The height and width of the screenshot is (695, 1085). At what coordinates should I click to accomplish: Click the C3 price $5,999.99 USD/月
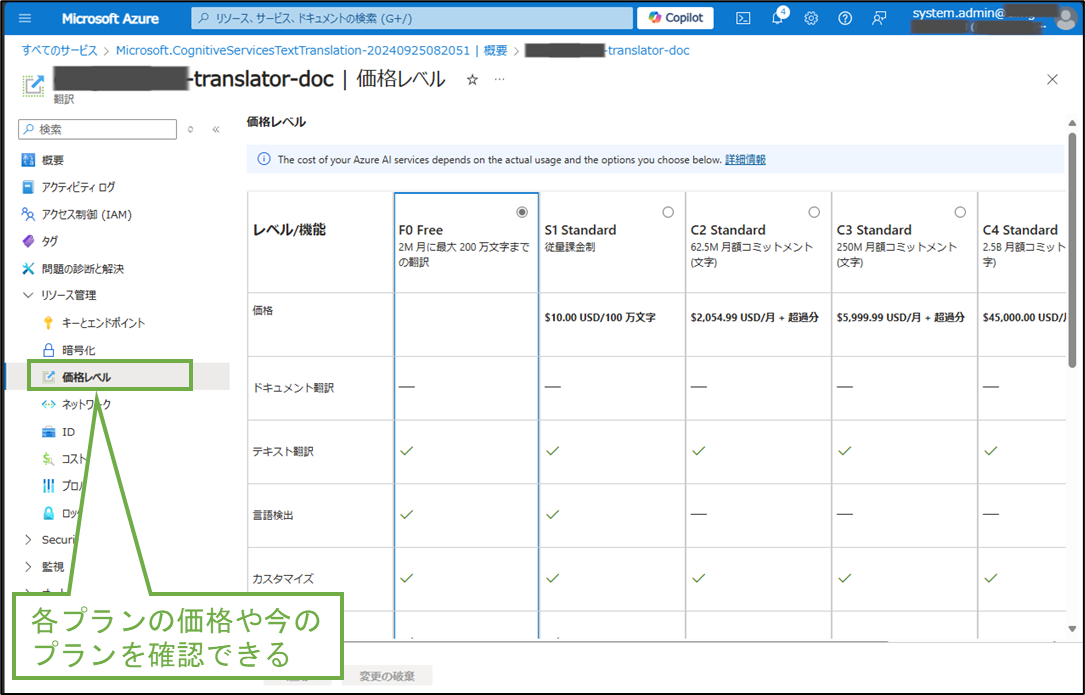pos(900,318)
